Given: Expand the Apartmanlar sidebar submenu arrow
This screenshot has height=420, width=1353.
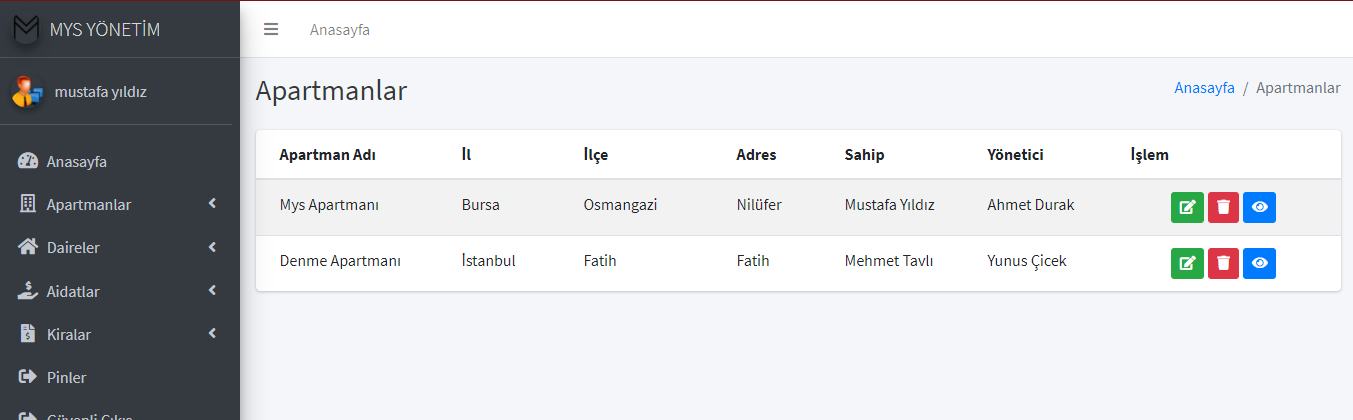Looking at the screenshot, I should coord(212,204).
